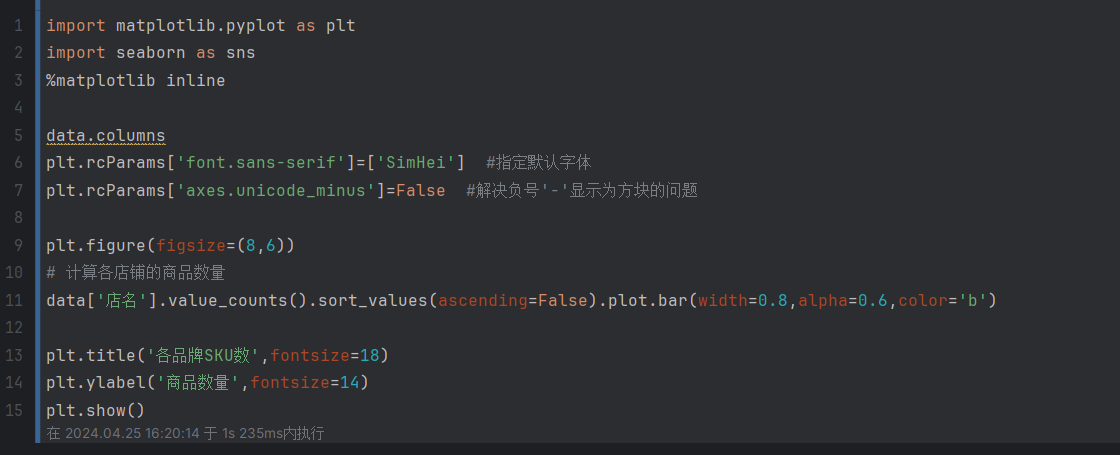Click the underlined 'data.columns' expression
The width and height of the screenshot is (1120, 455).
pyautogui.click(x=105, y=135)
